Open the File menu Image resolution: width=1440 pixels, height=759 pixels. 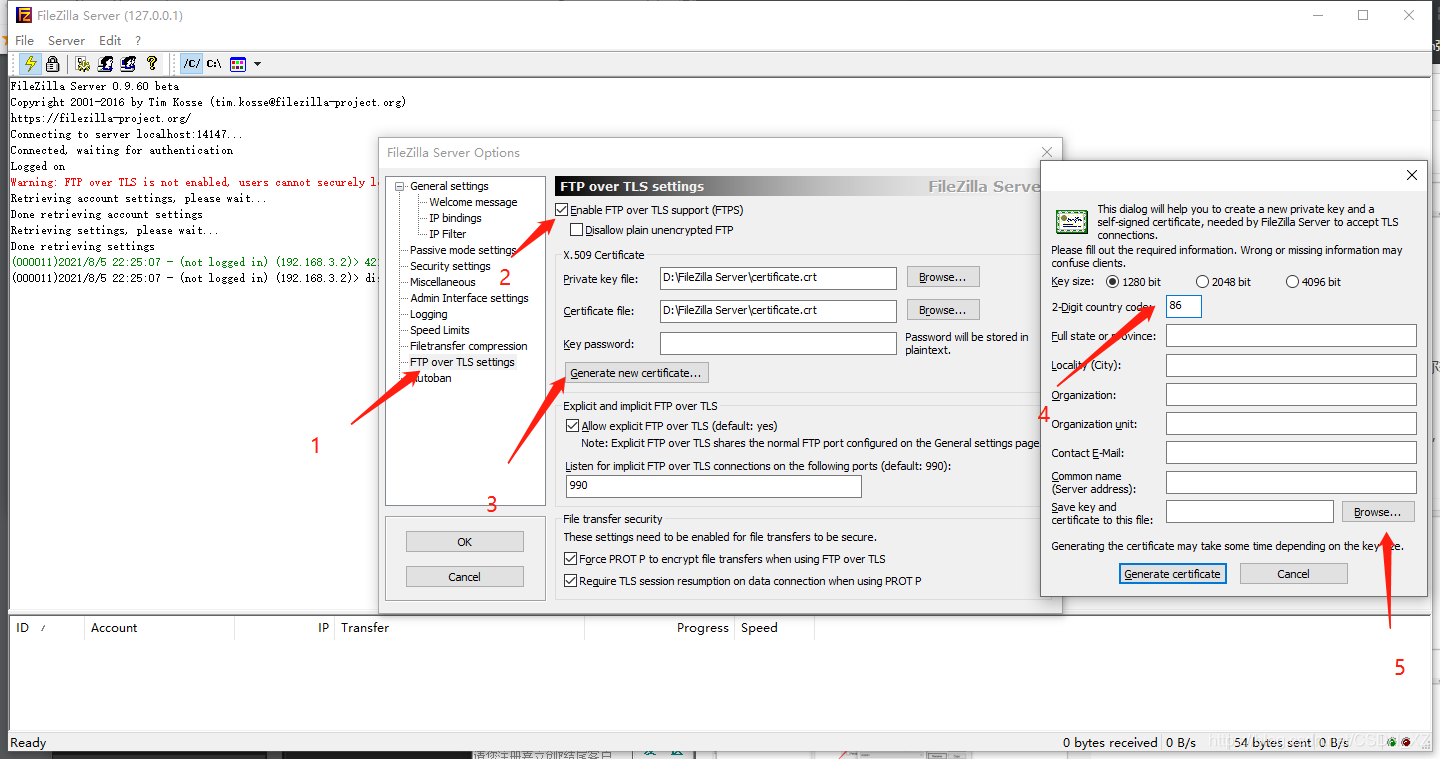pyautogui.click(x=24, y=40)
